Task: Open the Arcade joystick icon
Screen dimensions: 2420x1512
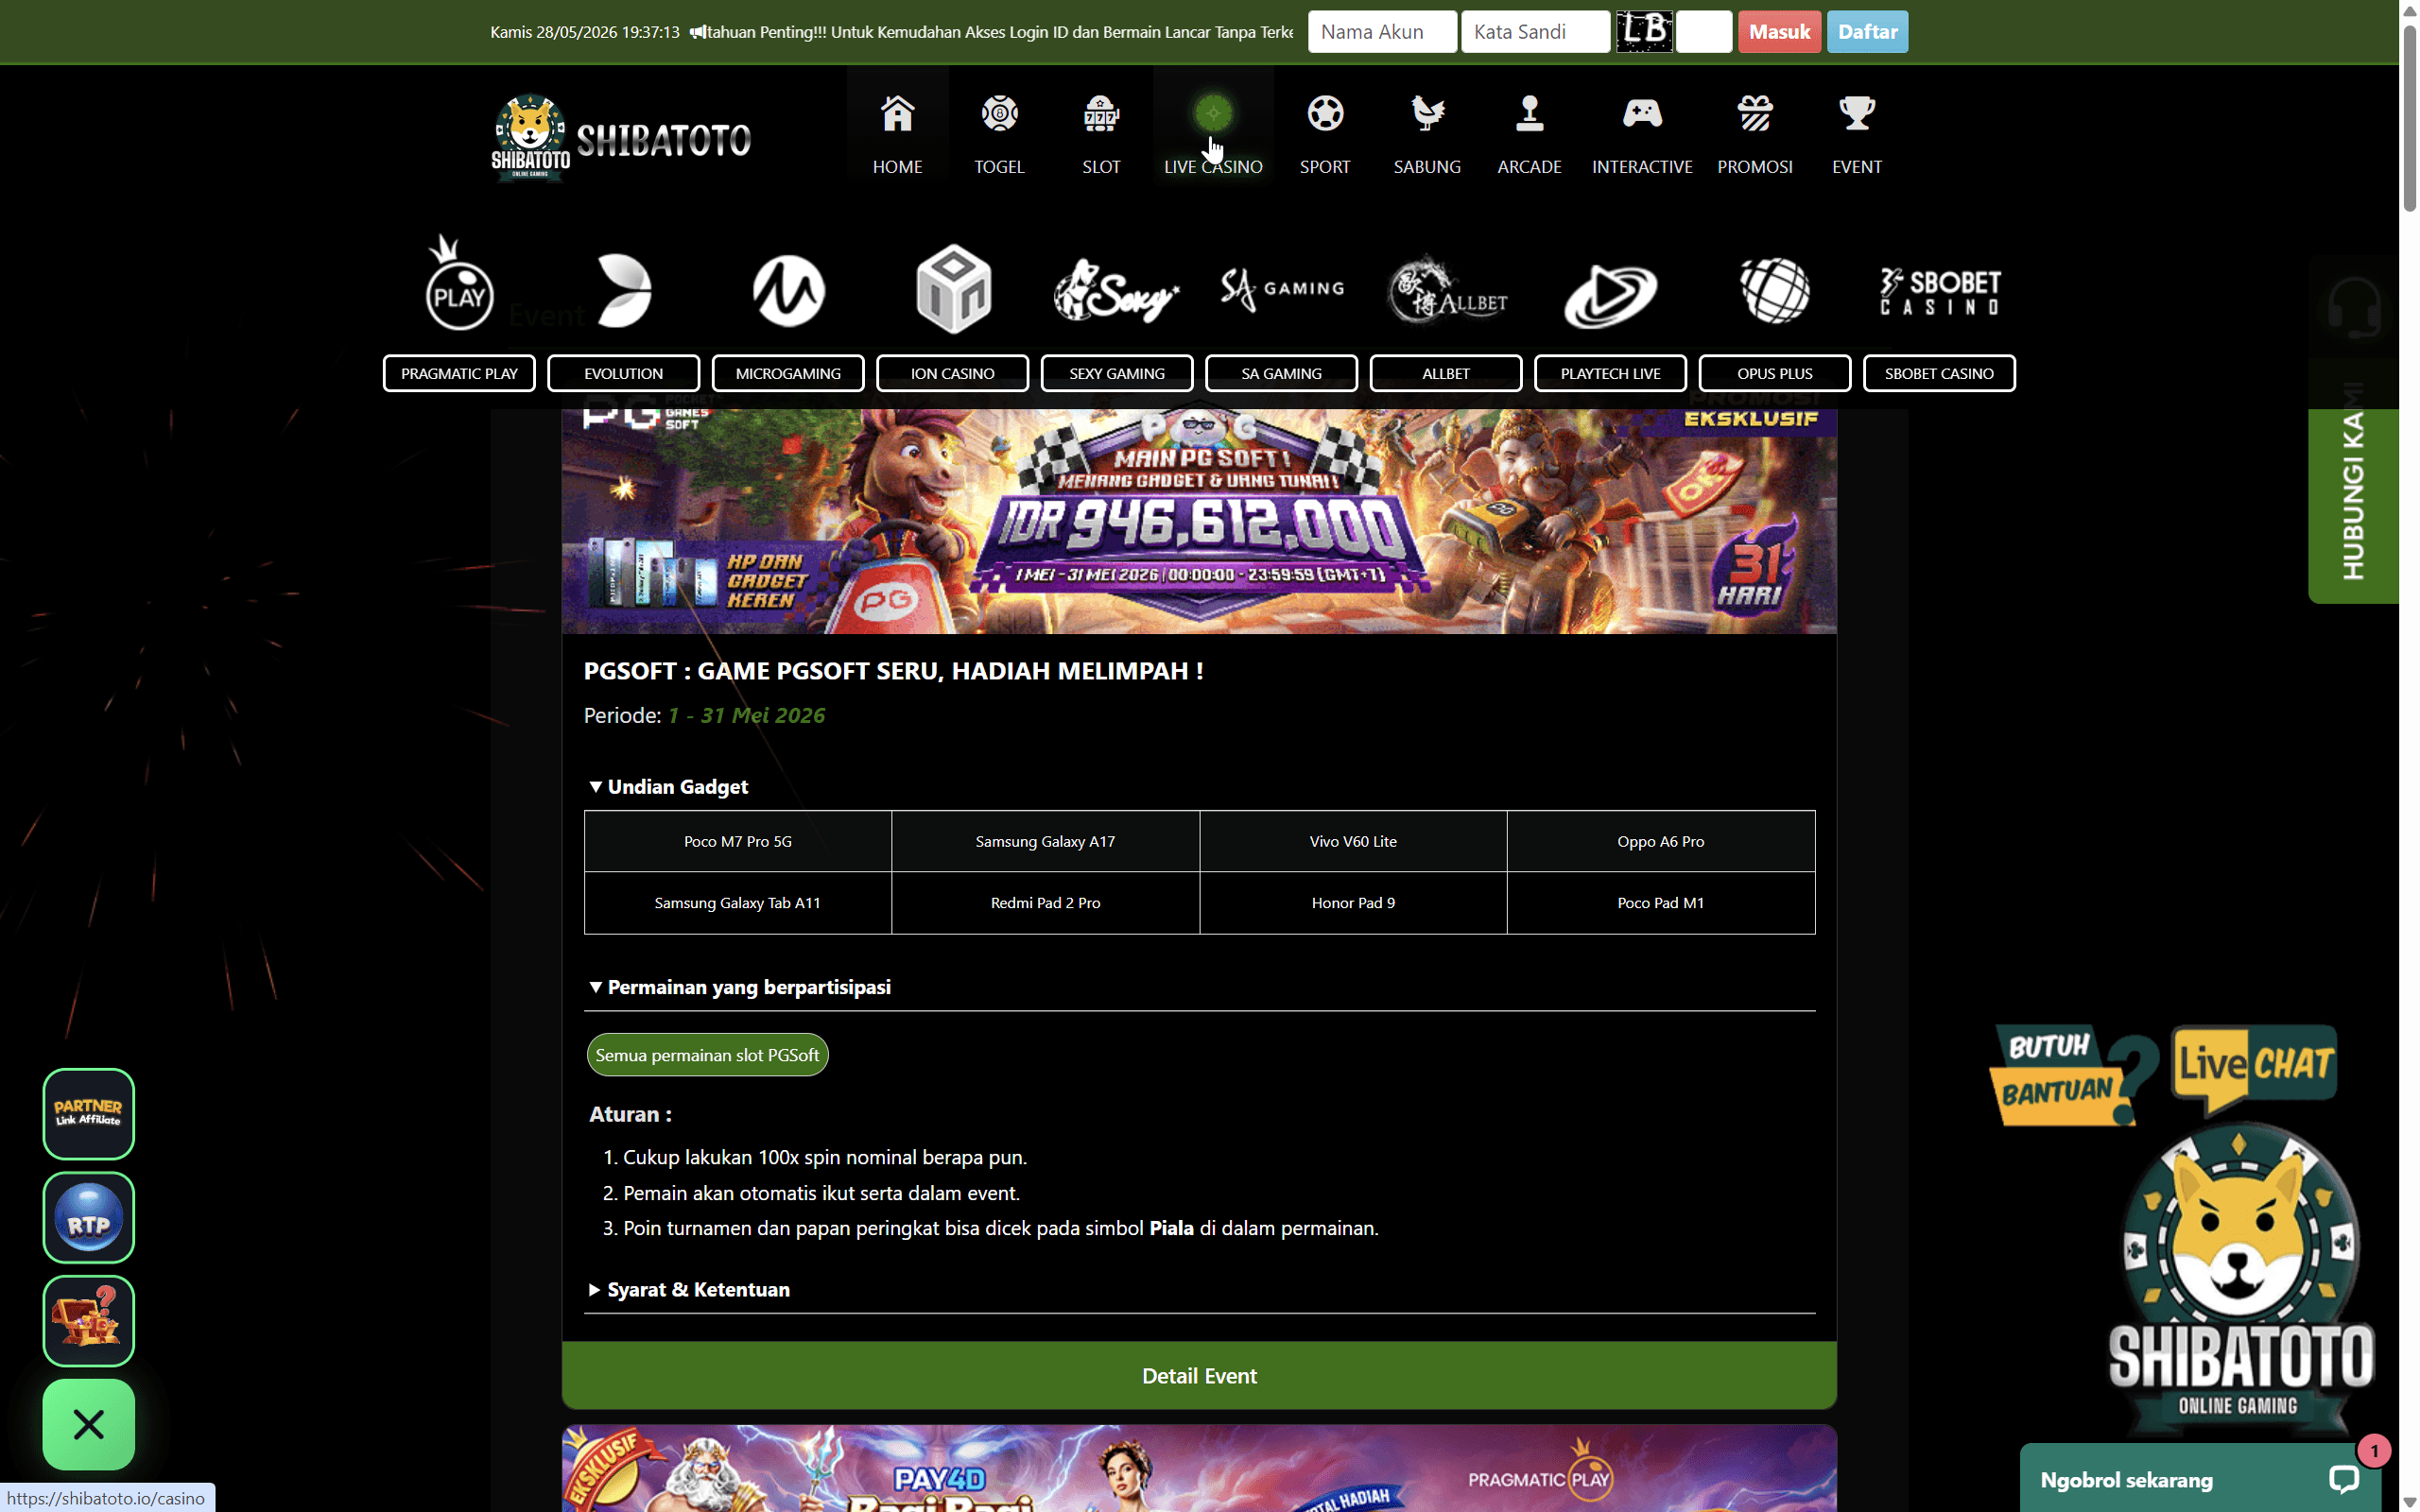Action: pyautogui.click(x=1529, y=113)
